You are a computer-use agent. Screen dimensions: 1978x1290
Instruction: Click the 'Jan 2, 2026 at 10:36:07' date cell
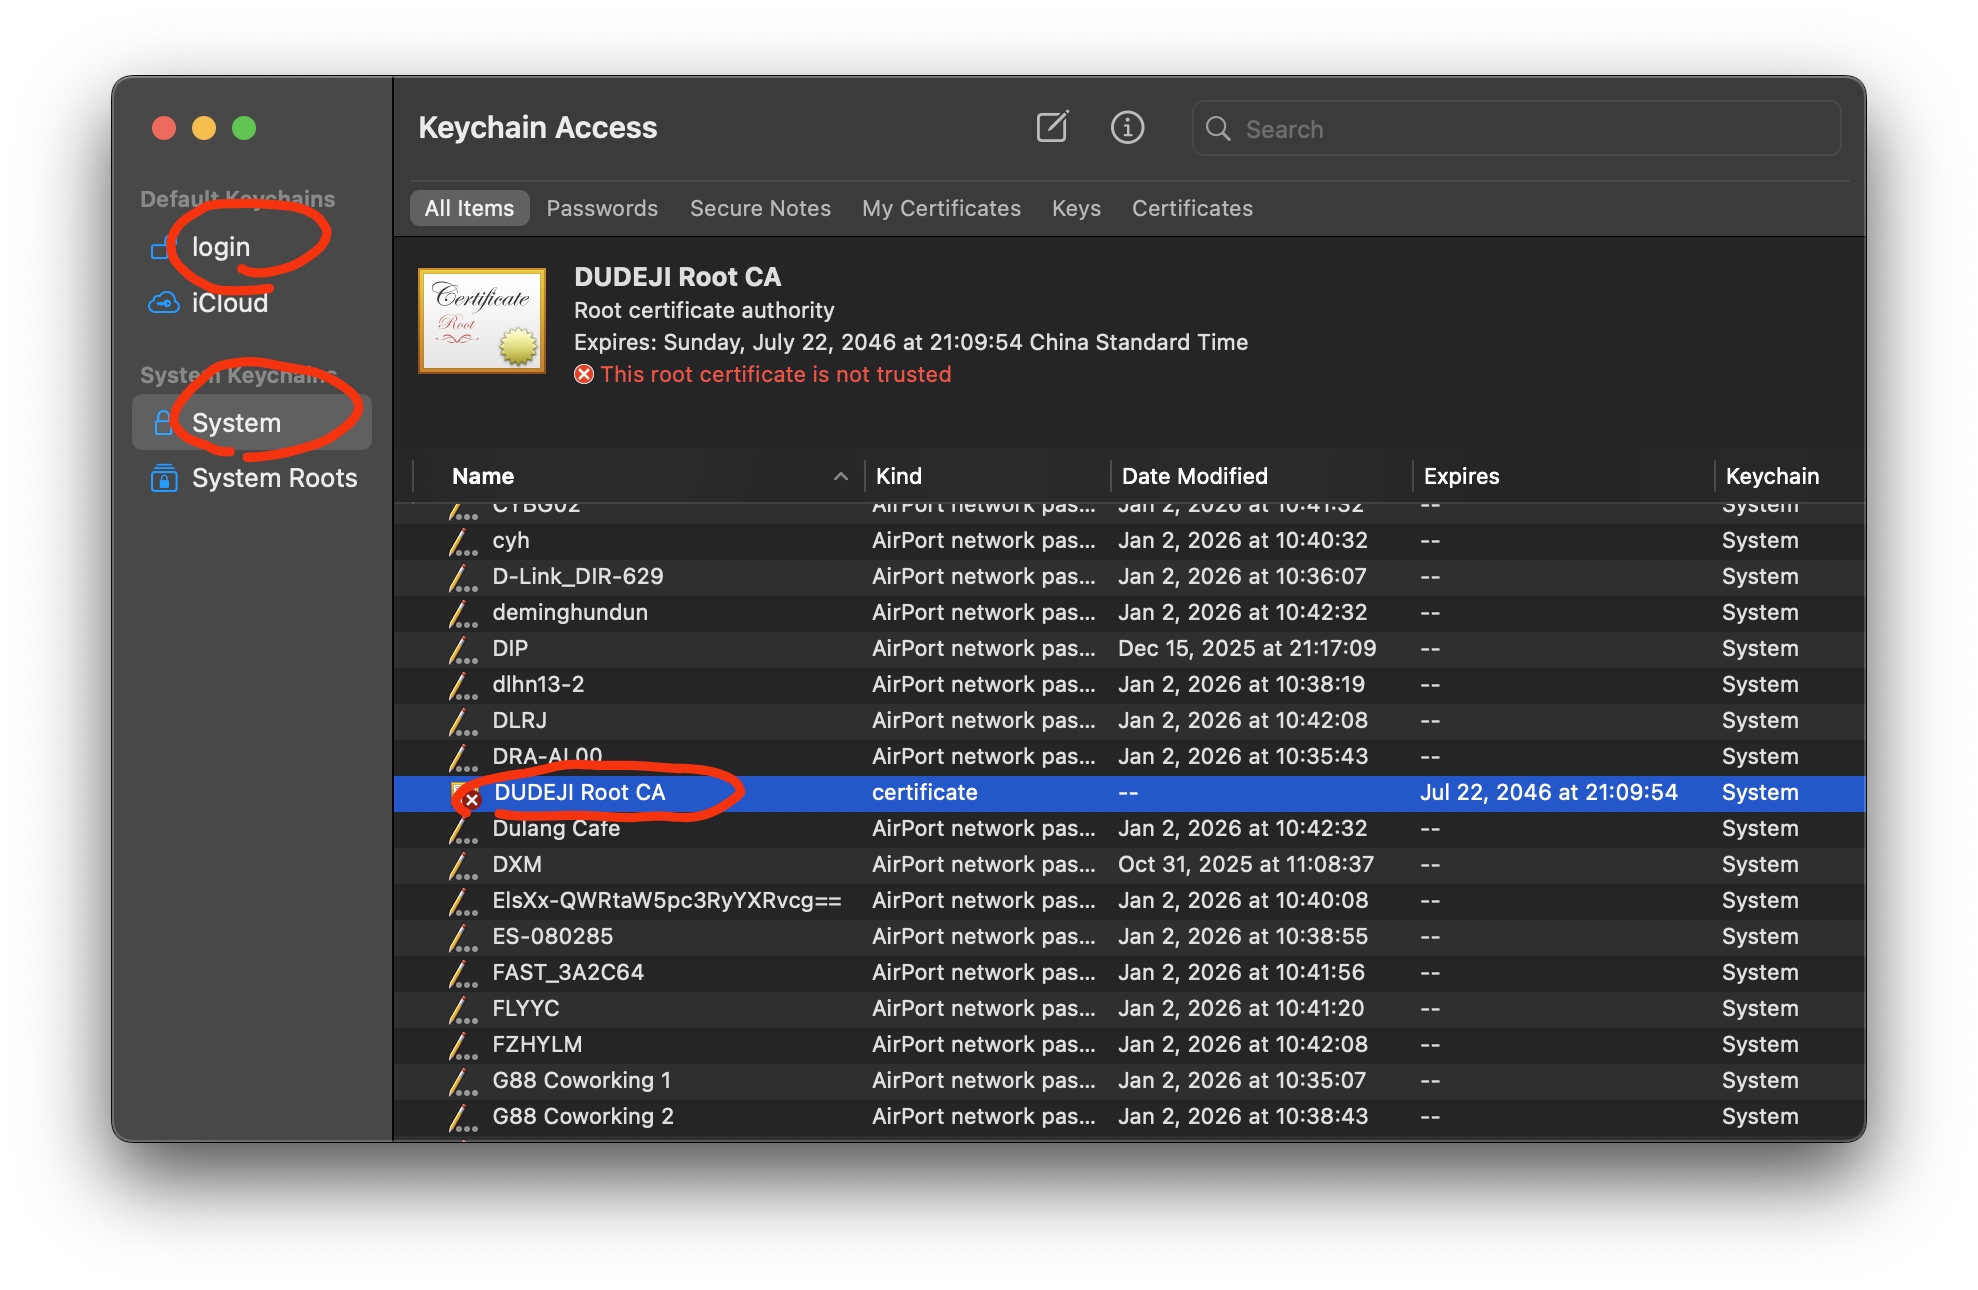point(1241,577)
